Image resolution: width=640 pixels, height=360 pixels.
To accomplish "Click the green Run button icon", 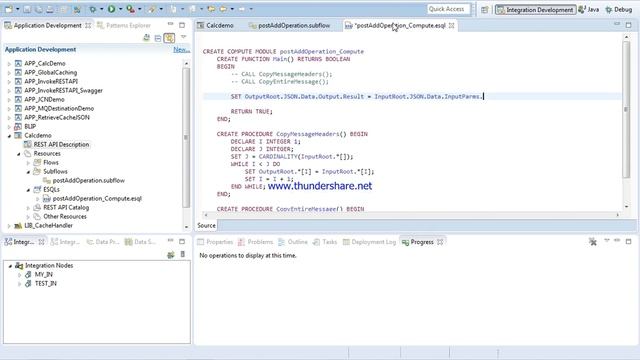I will pyautogui.click(x=111, y=9).
